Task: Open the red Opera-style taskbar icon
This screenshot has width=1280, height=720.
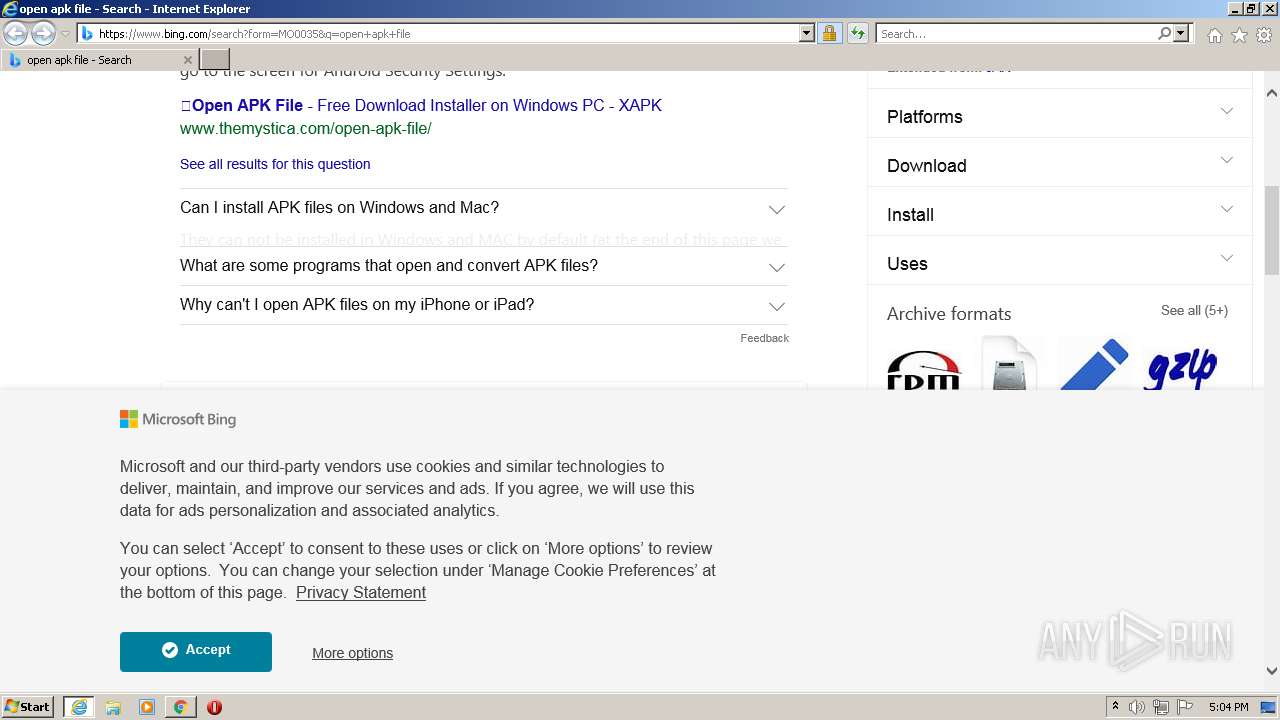Action: click(x=214, y=707)
